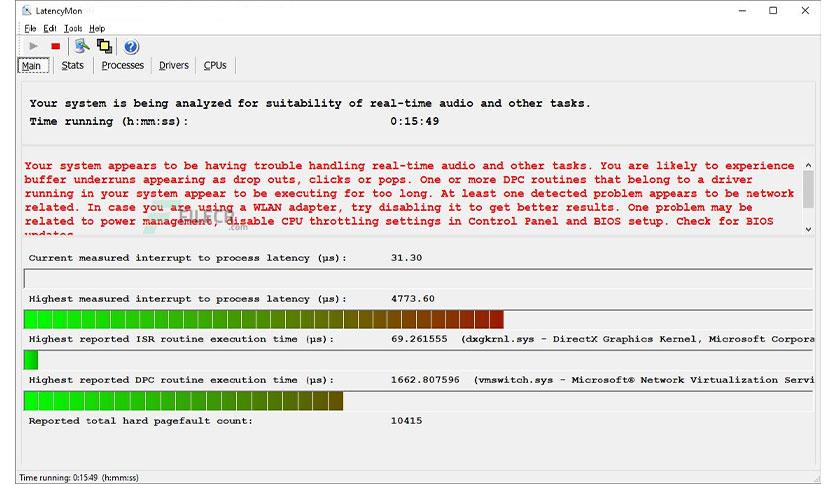Start monitoring with the green play button
836x484 pixels.
click(x=33, y=46)
